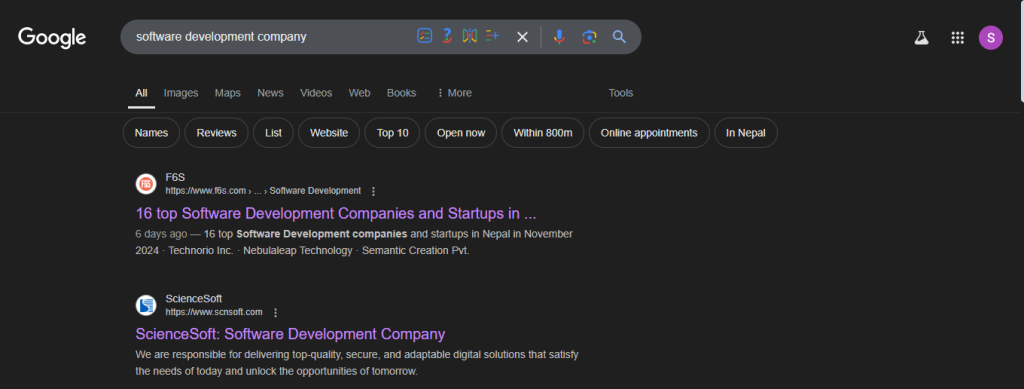1024x389 pixels.
Task: Apply the Online appointments filter chip
Action: 649,133
